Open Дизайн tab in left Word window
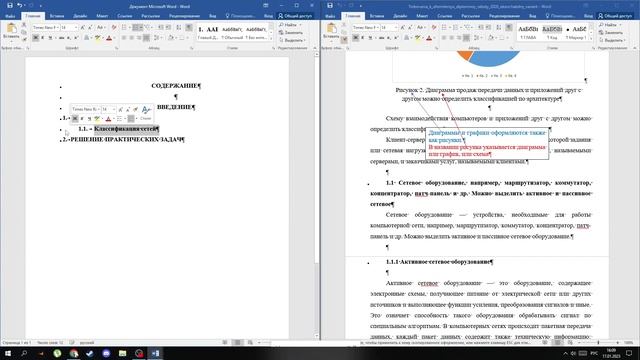Image resolution: width=640 pixels, height=360 pixels. [x=80, y=16]
